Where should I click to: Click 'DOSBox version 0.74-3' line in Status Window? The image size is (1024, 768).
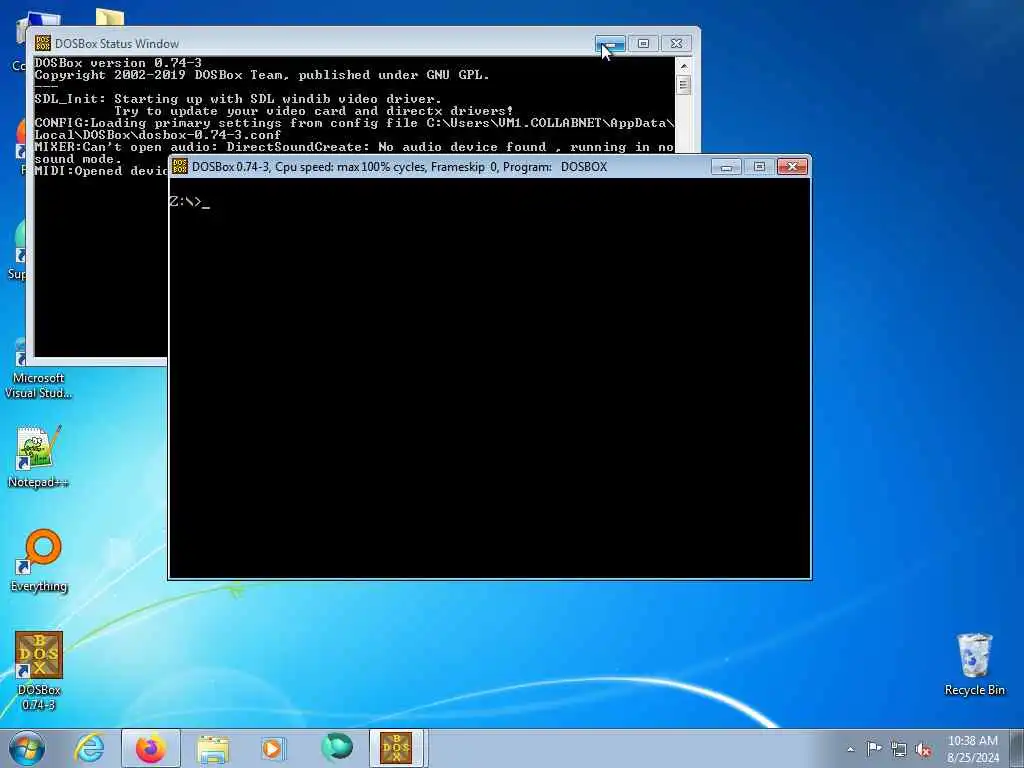[x=118, y=63]
